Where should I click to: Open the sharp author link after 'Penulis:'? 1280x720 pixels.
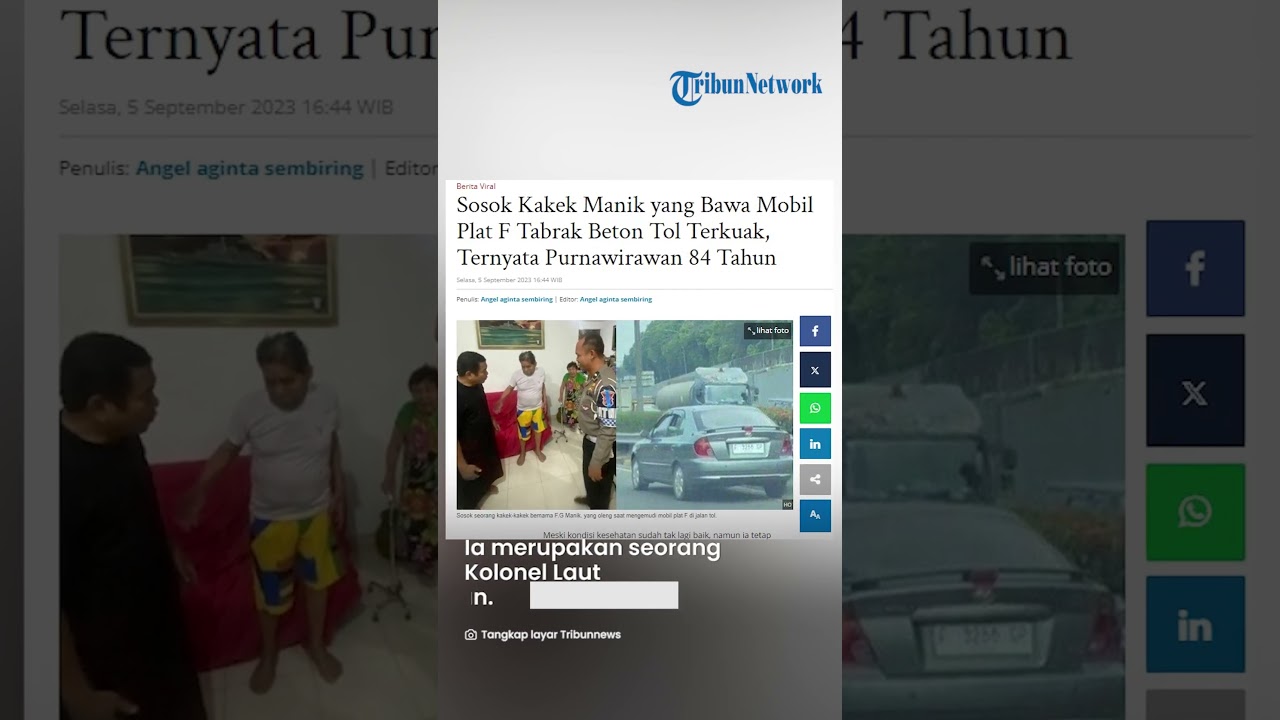516,299
